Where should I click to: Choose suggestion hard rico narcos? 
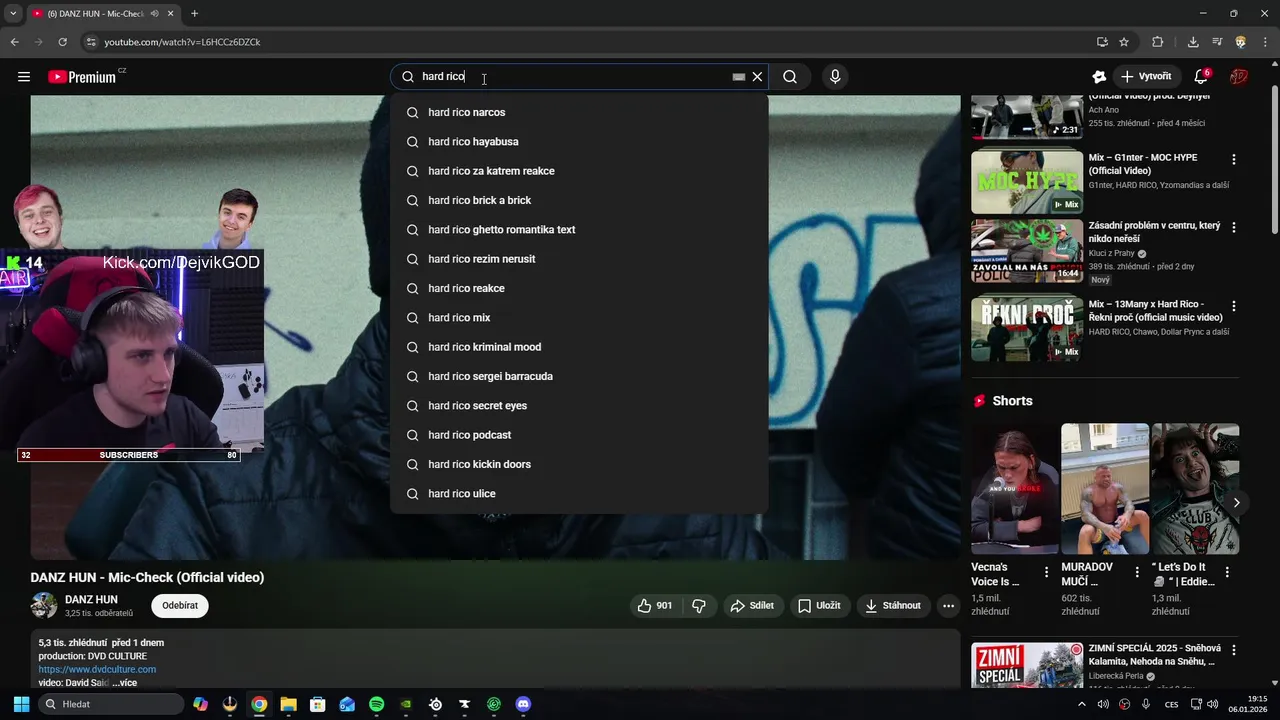(580, 112)
